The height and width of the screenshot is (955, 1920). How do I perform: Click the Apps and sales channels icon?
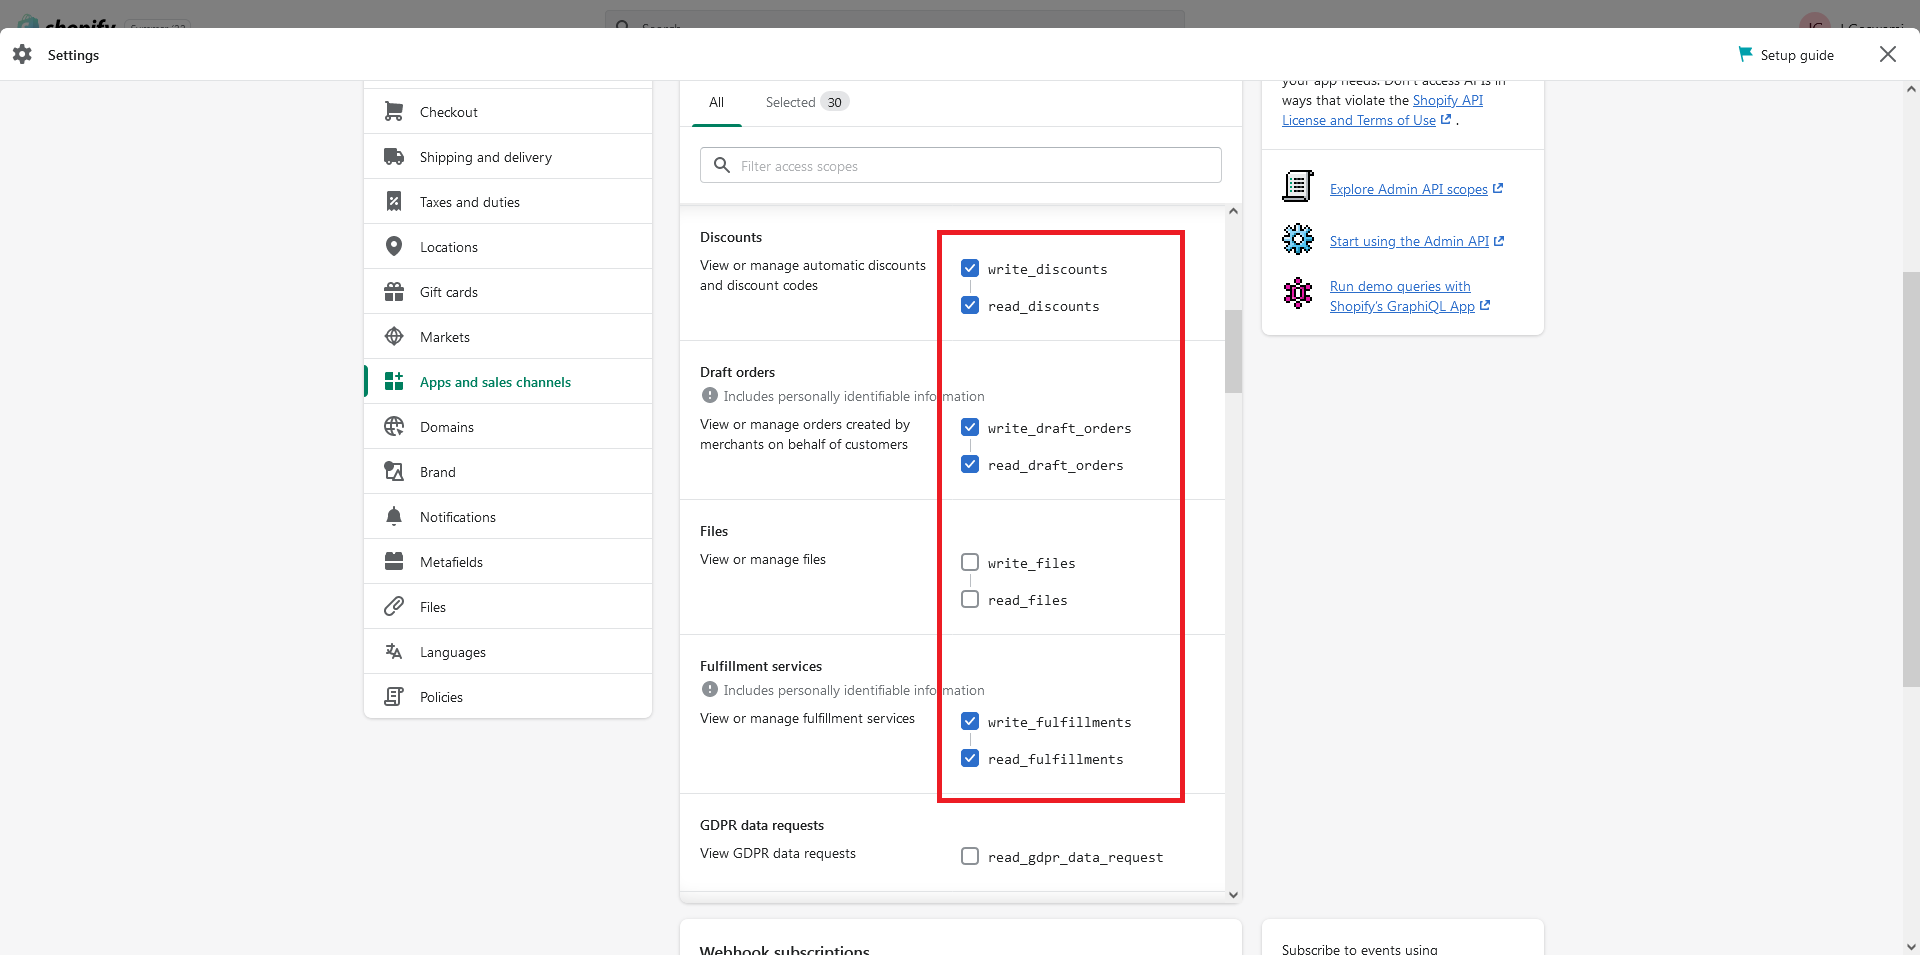click(x=394, y=382)
